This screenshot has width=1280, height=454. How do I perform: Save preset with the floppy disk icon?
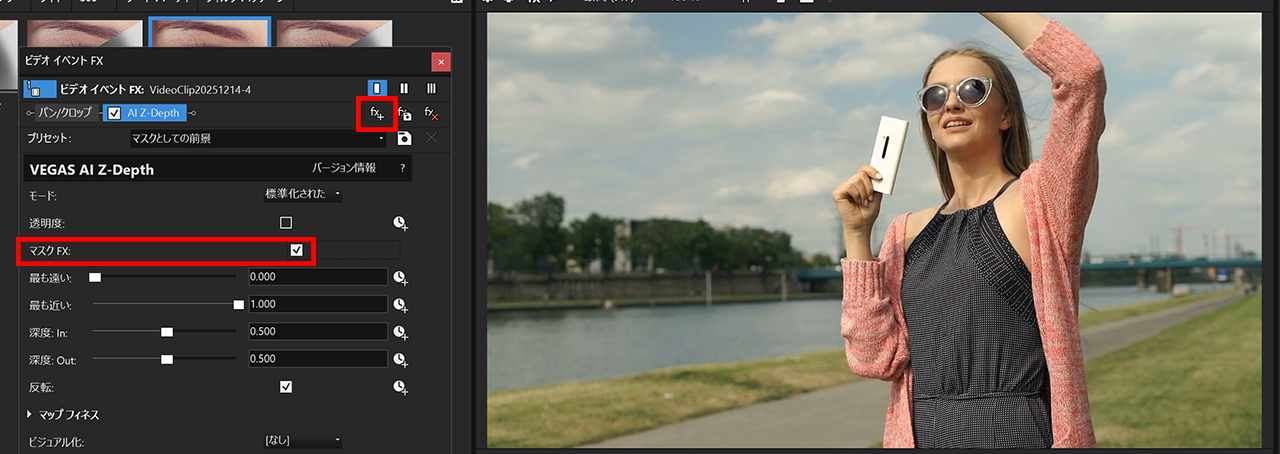[404, 138]
